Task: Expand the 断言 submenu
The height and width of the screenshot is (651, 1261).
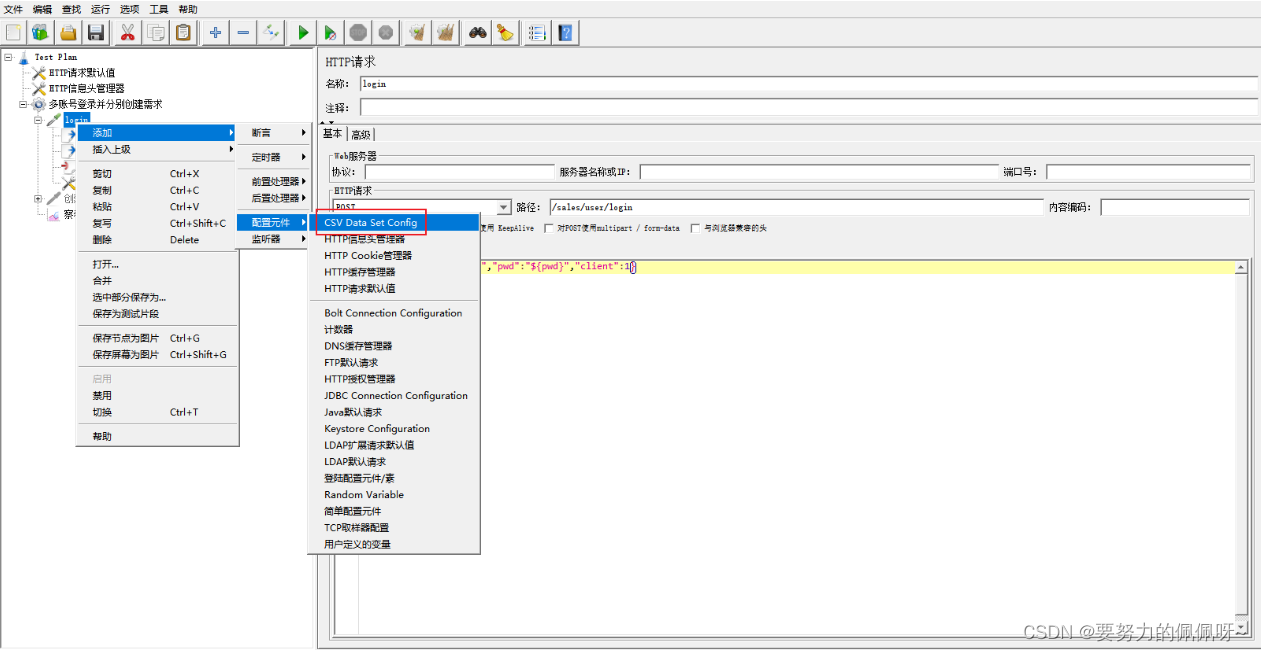Action: click(x=273, y=133)
